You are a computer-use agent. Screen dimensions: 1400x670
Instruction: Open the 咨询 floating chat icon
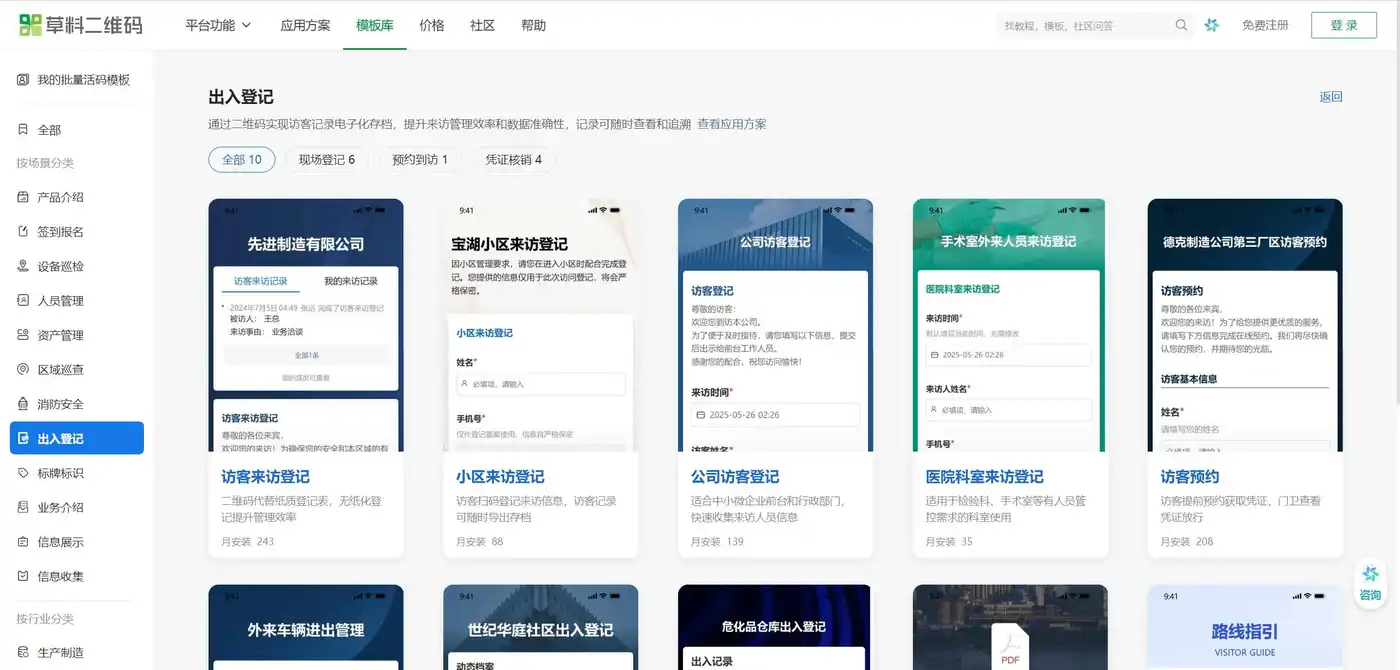(1370, 583)
